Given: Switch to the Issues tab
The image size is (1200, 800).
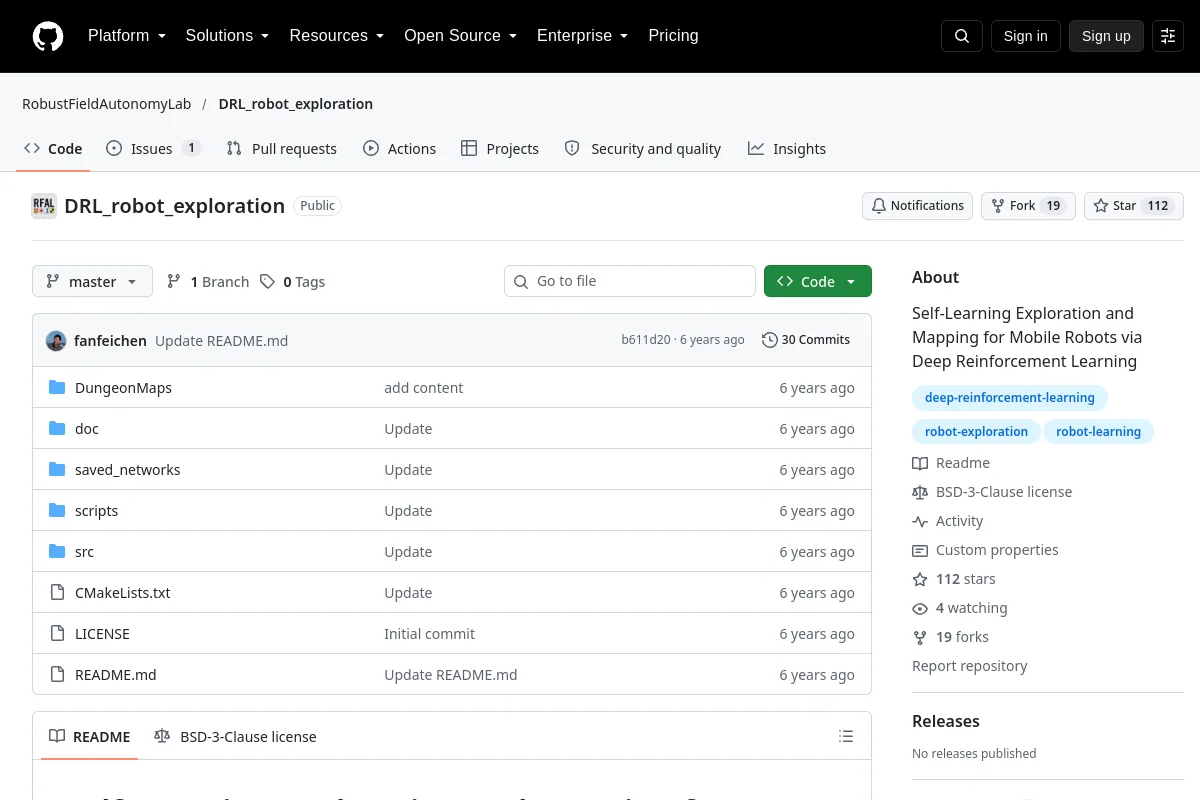Looking at the screenshot, I should click(154, 149).
